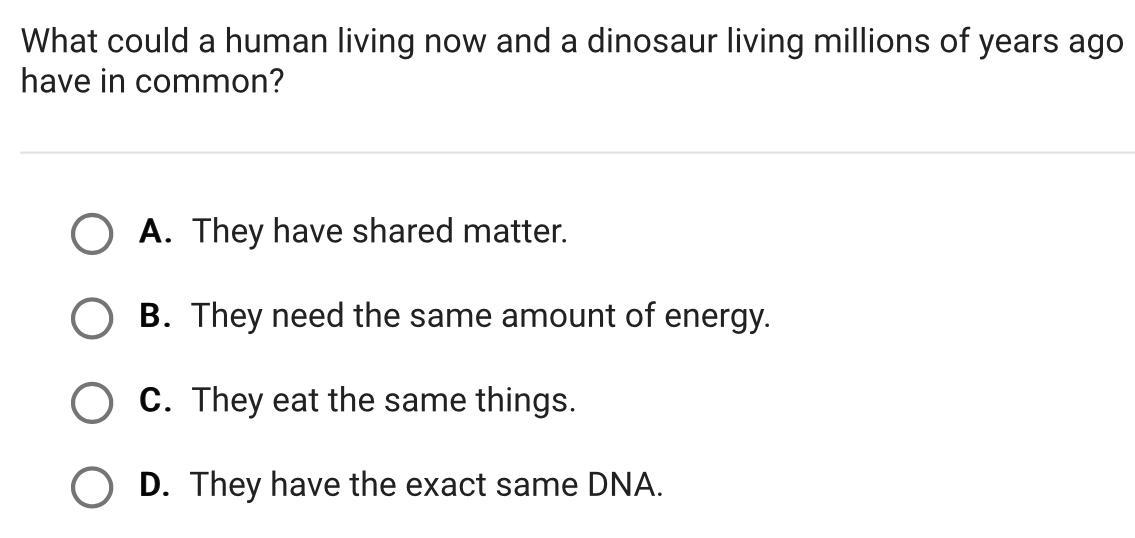
Task: Click the text 'They have the exact same DNA.'
Action: pos(427,485)
